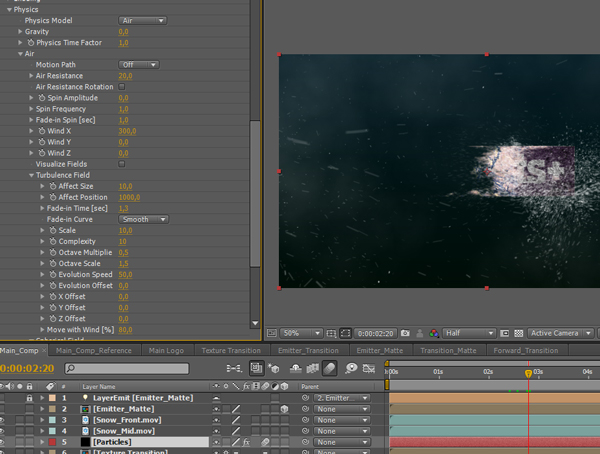
Task: Click the show channel RGB icon
Action: point(433,333)
